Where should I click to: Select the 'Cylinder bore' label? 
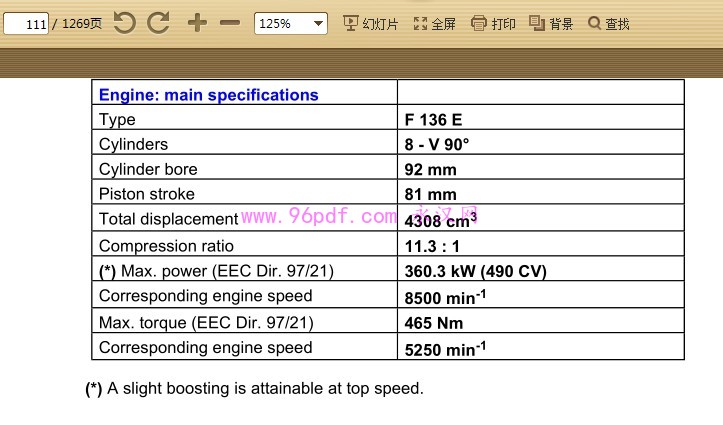tap(148, 169)
